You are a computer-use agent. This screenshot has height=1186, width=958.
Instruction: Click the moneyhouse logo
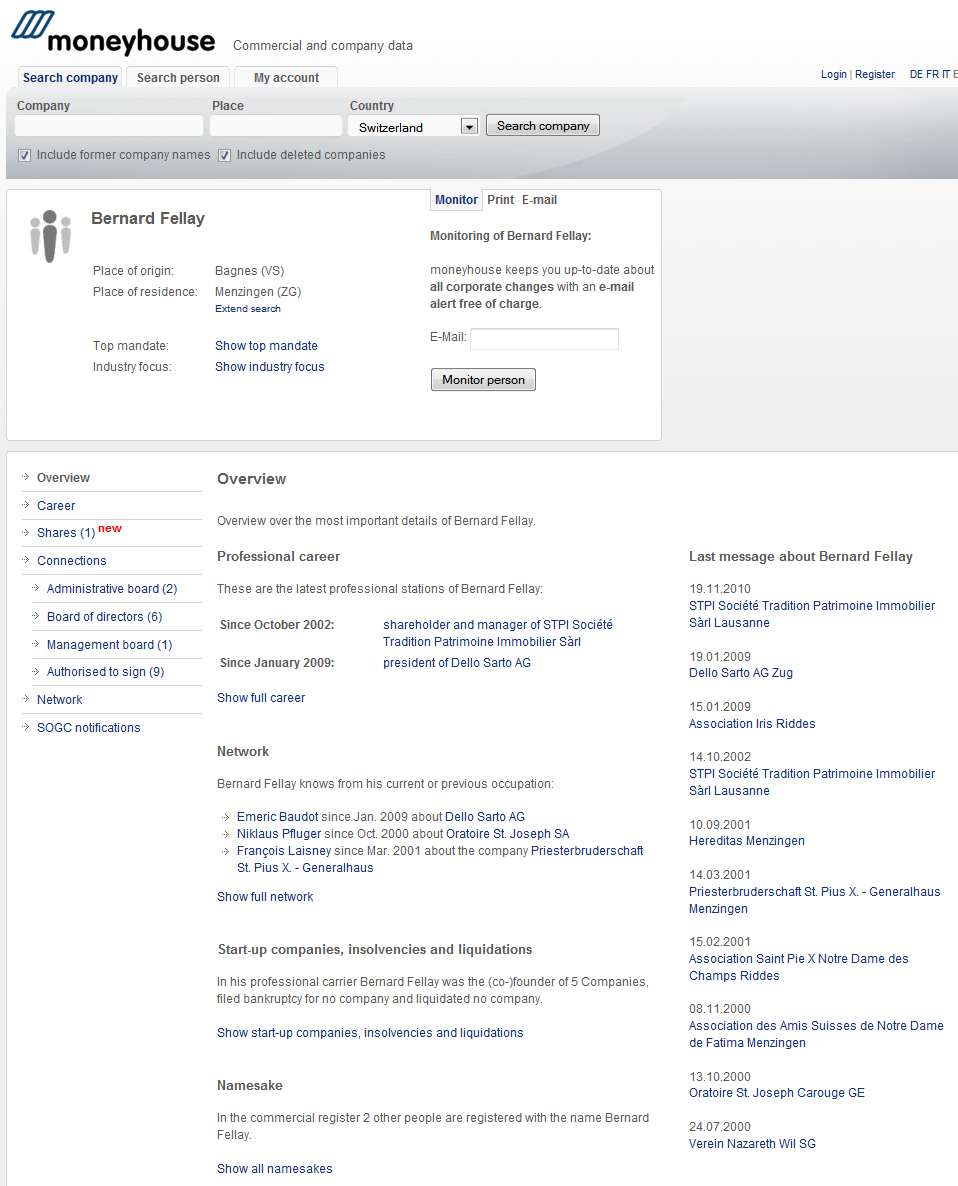click(113, 33)
